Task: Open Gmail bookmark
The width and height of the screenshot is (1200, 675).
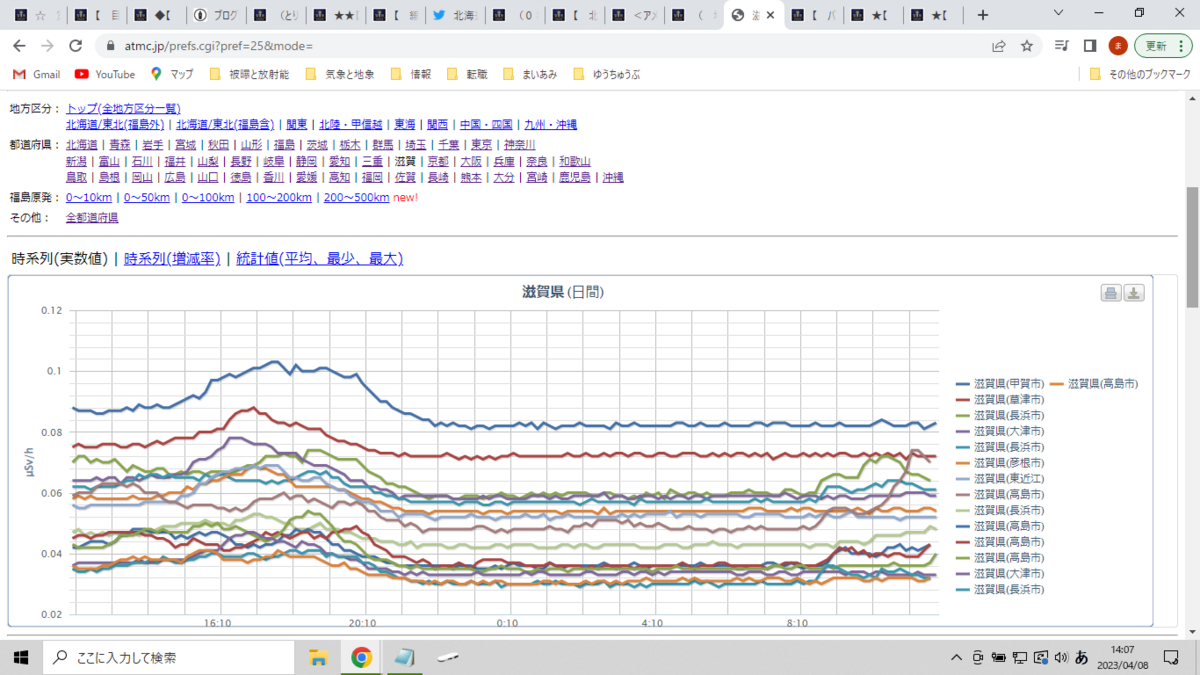Action: coord(36,74)
